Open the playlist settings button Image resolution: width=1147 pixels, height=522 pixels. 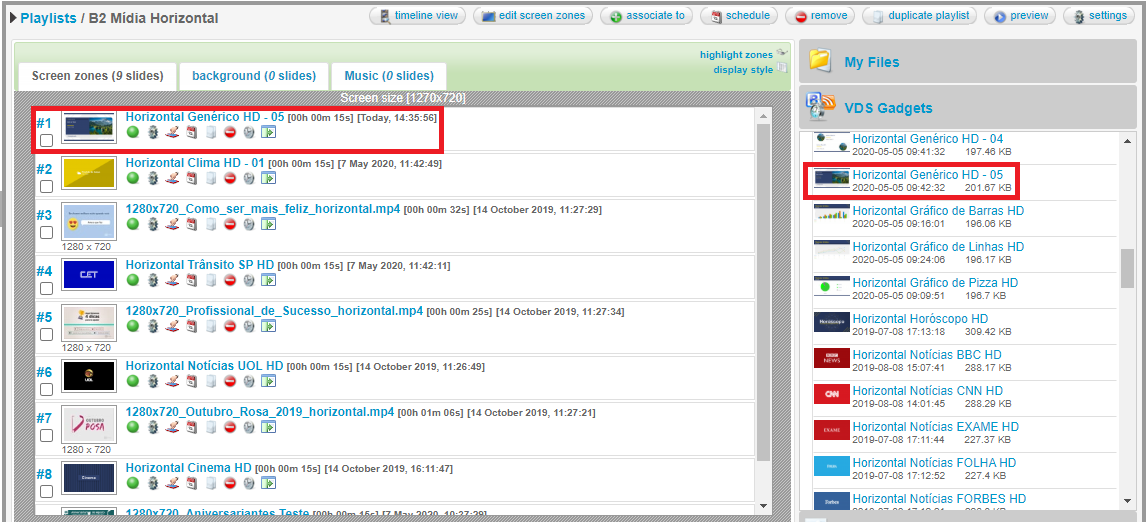pyautogui.click(x=1099, y=15)
